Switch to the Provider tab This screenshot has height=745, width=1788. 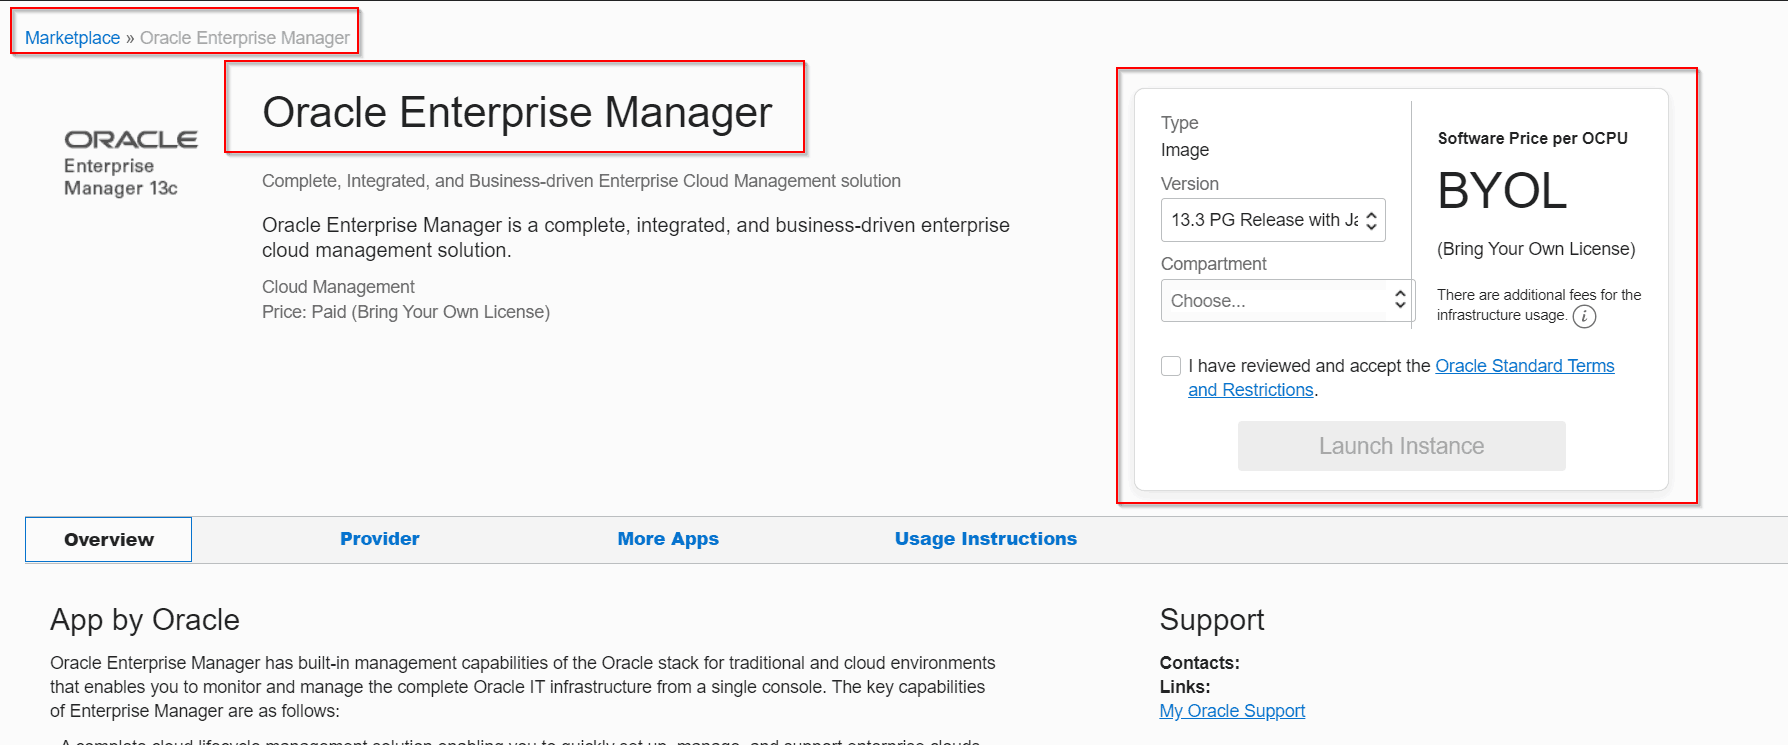click(380, 539)
